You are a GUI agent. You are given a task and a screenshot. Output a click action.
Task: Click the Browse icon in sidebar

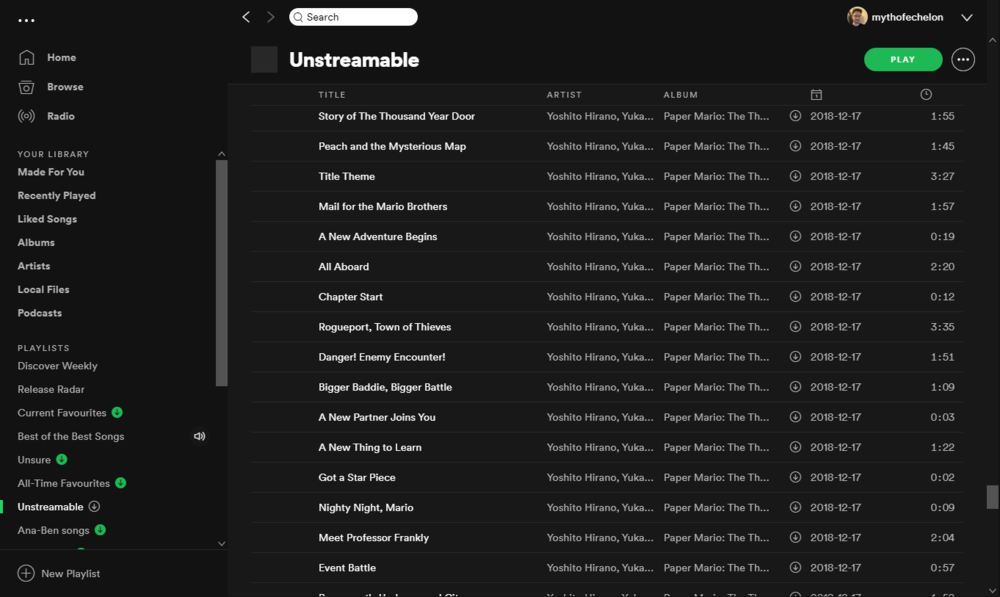pyautogui.click(x=26, y=87)
